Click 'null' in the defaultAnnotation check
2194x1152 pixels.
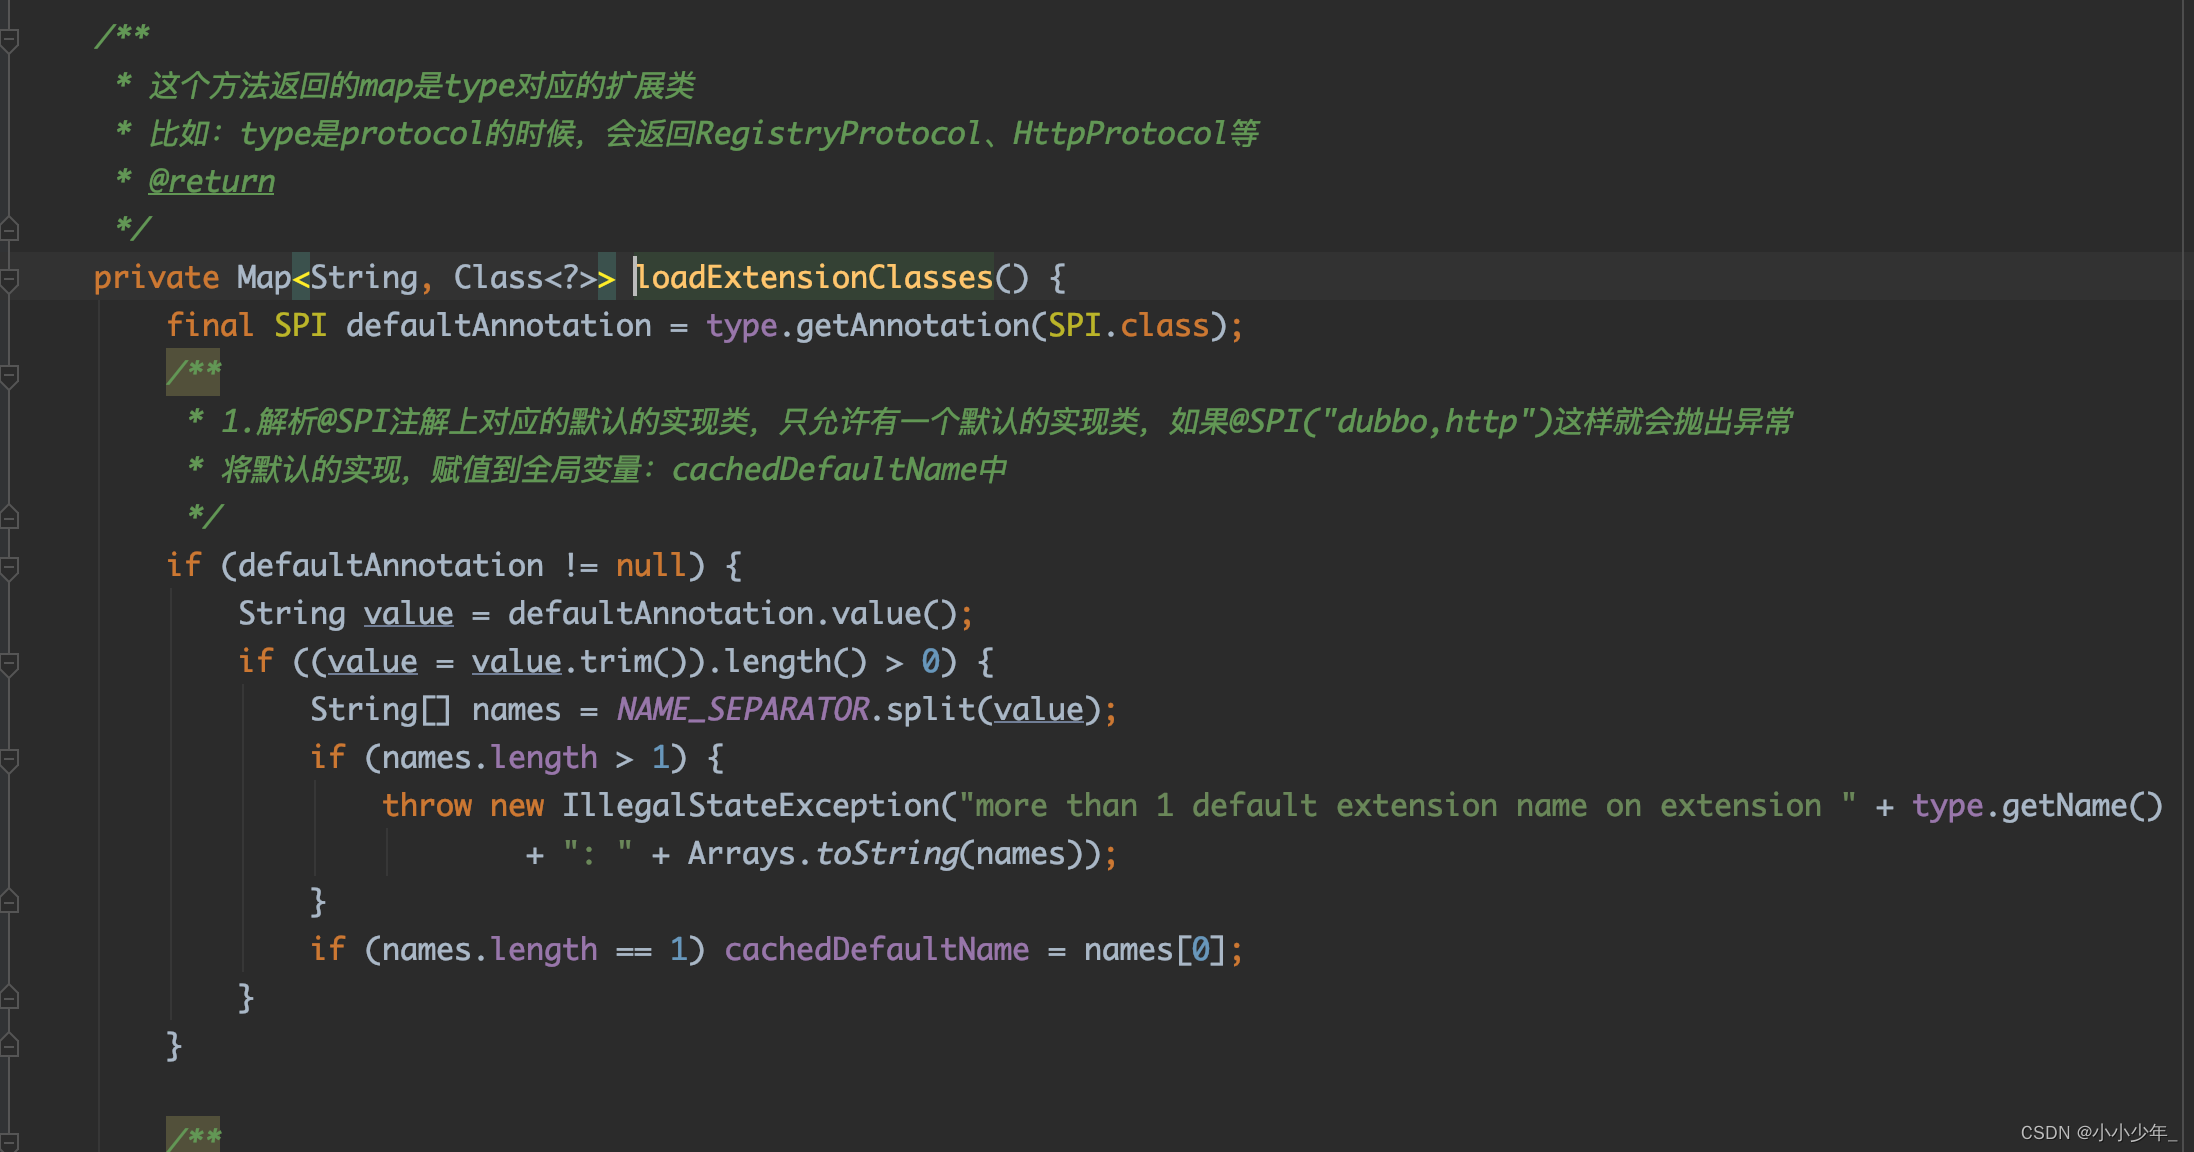coord(651,565)
